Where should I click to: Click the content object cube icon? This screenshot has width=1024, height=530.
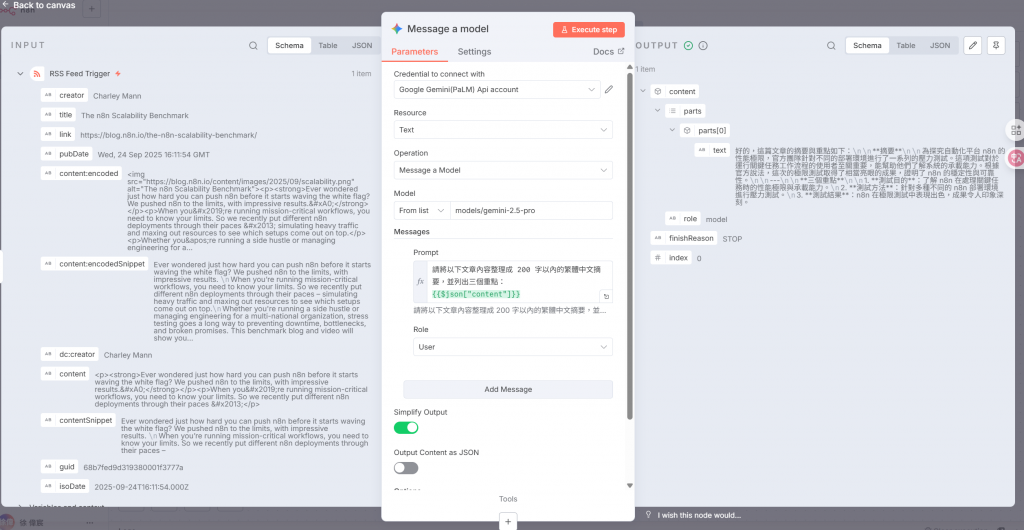coord(658,91)
